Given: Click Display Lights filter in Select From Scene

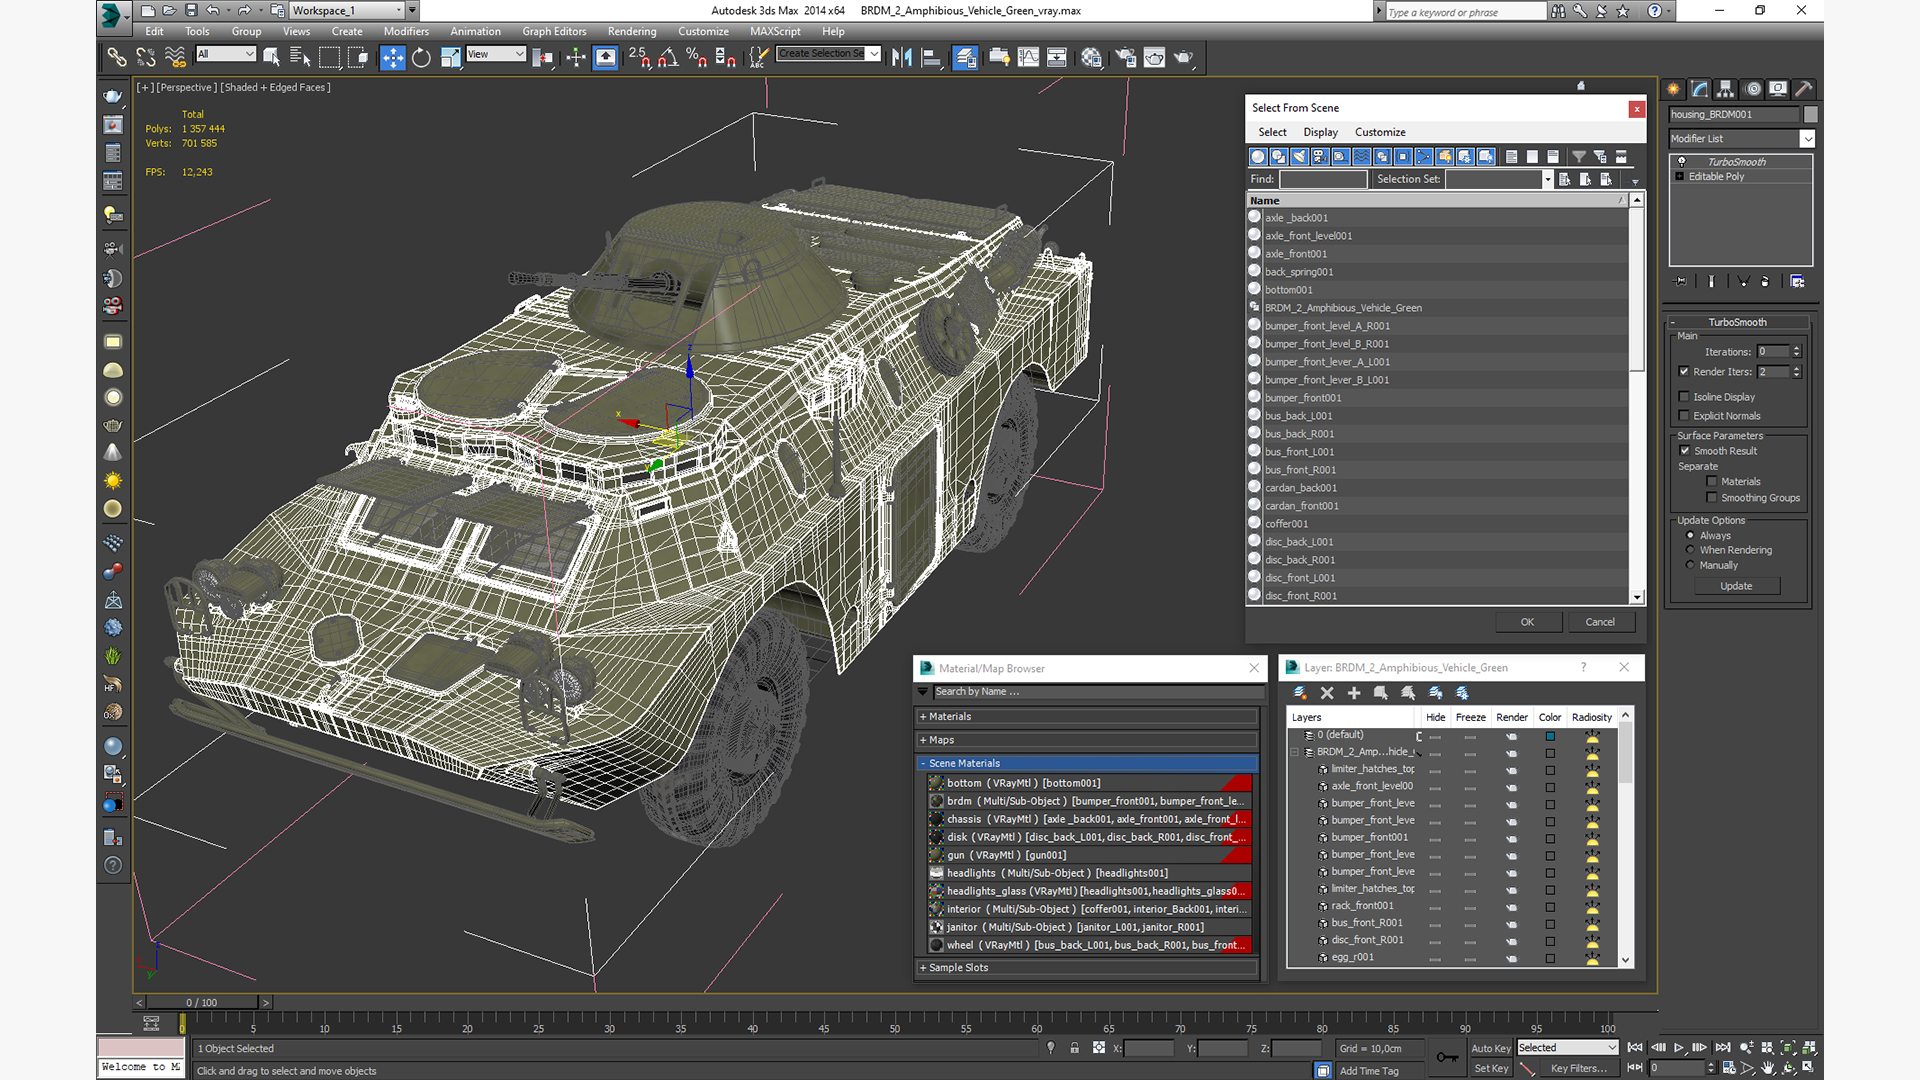Looking at the screenshot, I should click(1299, 156).
